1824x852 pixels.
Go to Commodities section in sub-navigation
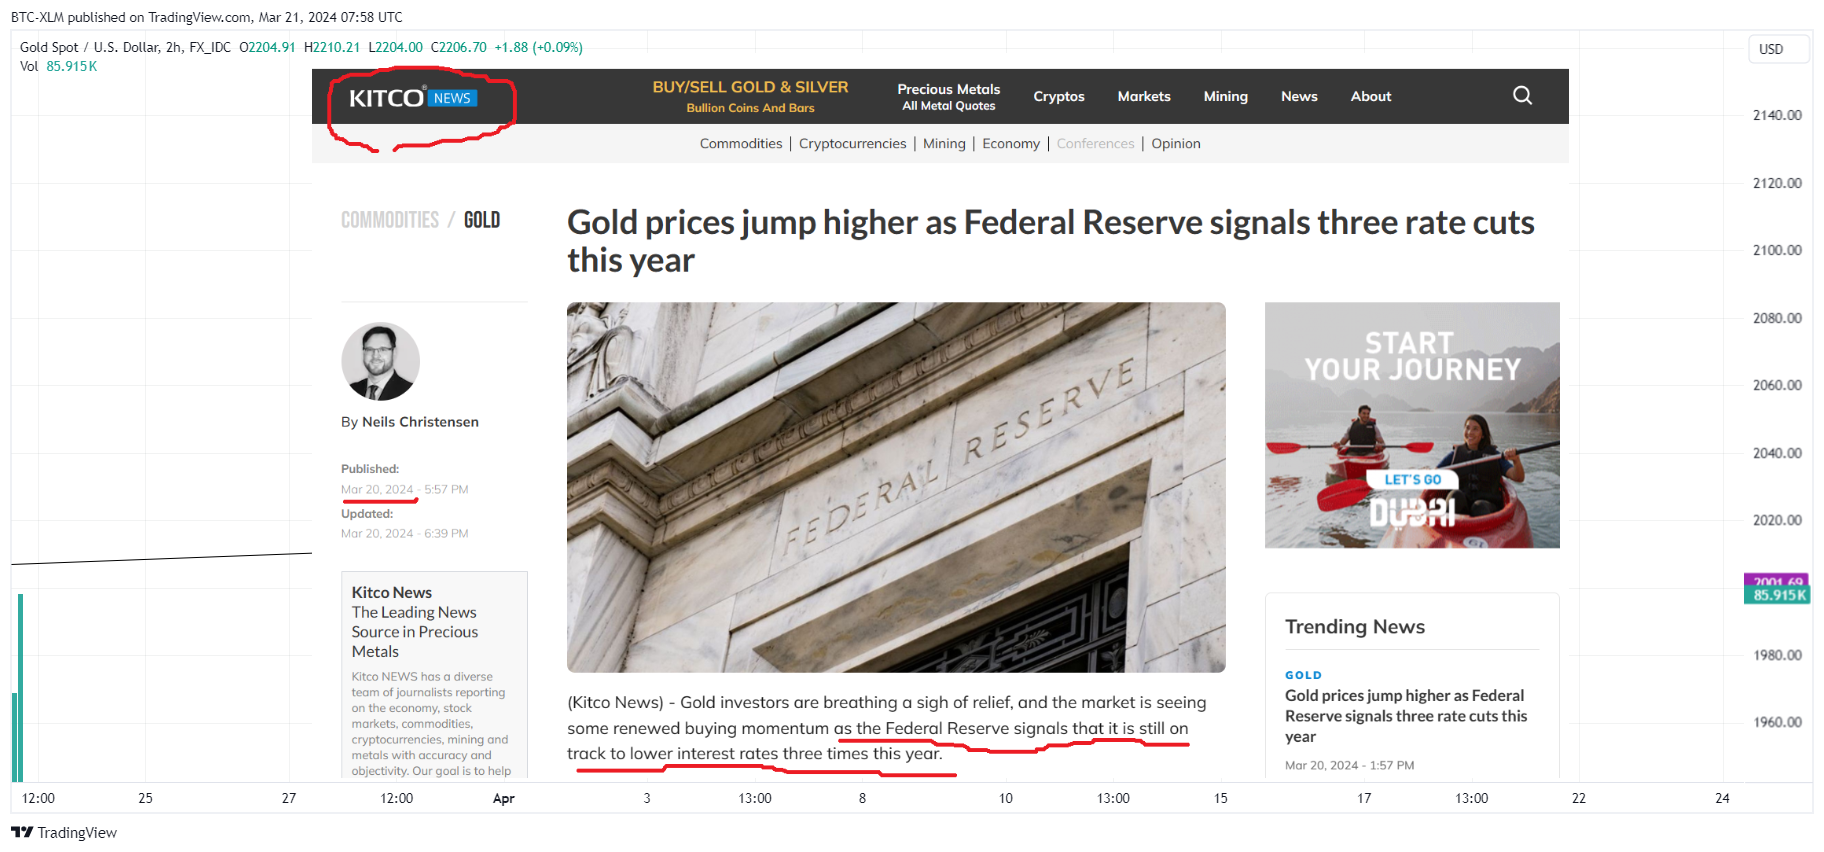(741, 143)
